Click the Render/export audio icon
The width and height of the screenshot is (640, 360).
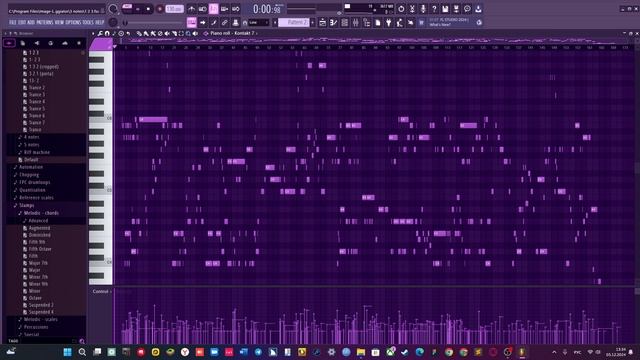(x=456, y=9)
